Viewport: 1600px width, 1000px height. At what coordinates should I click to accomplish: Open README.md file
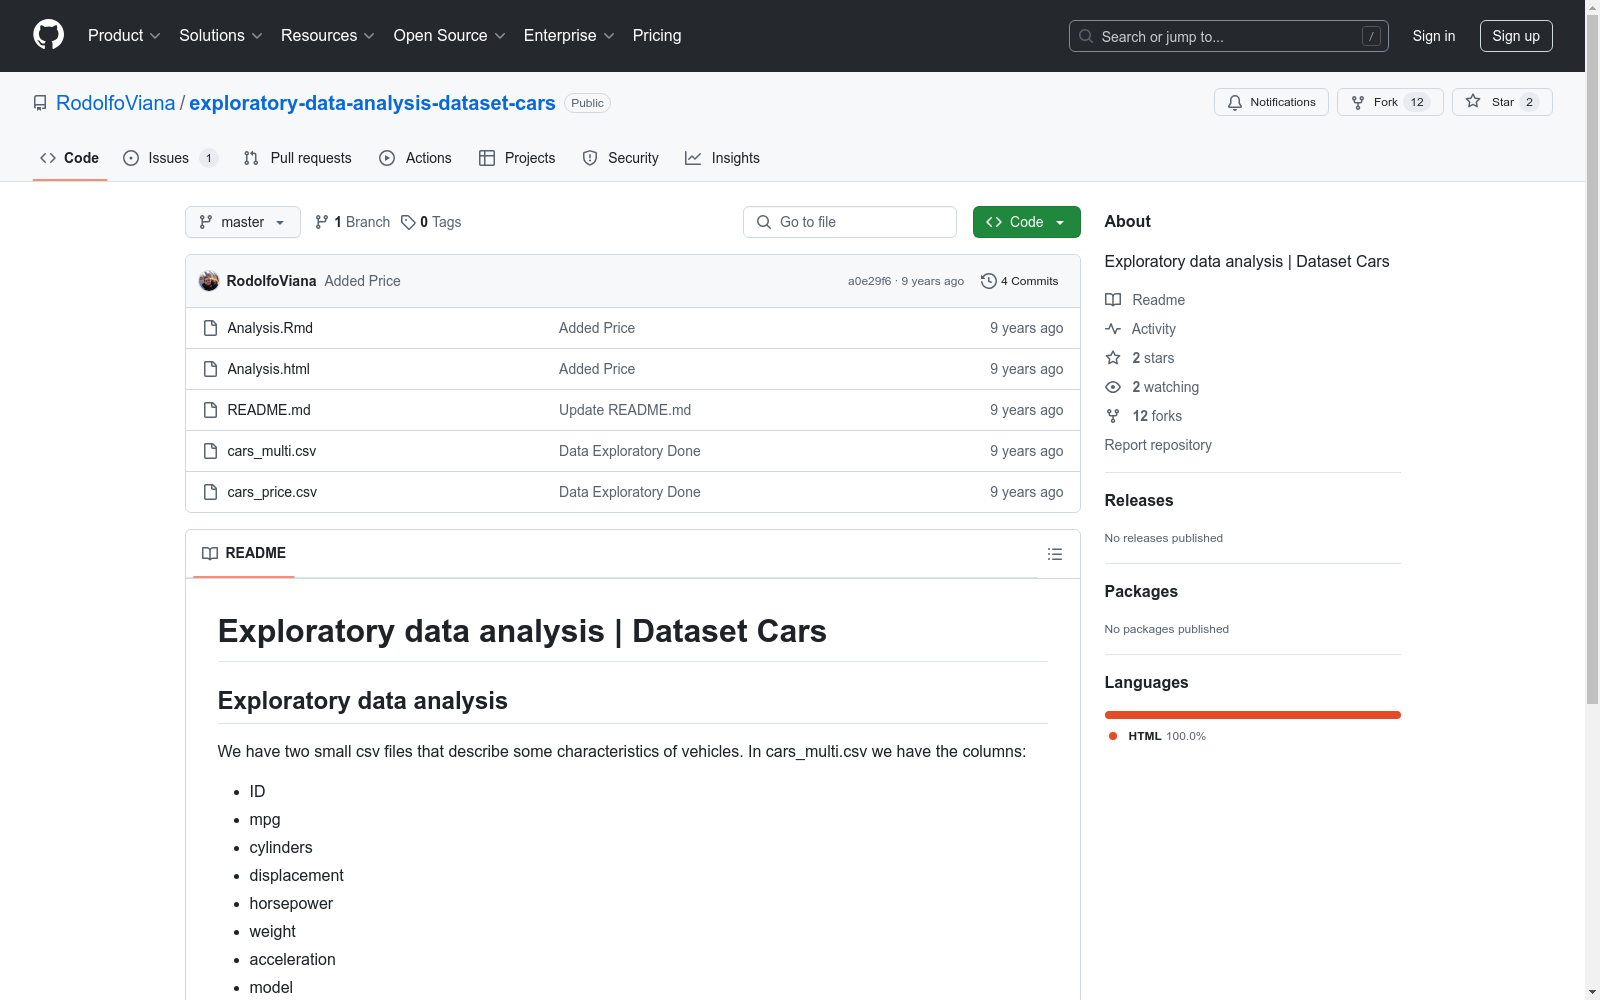269,410
